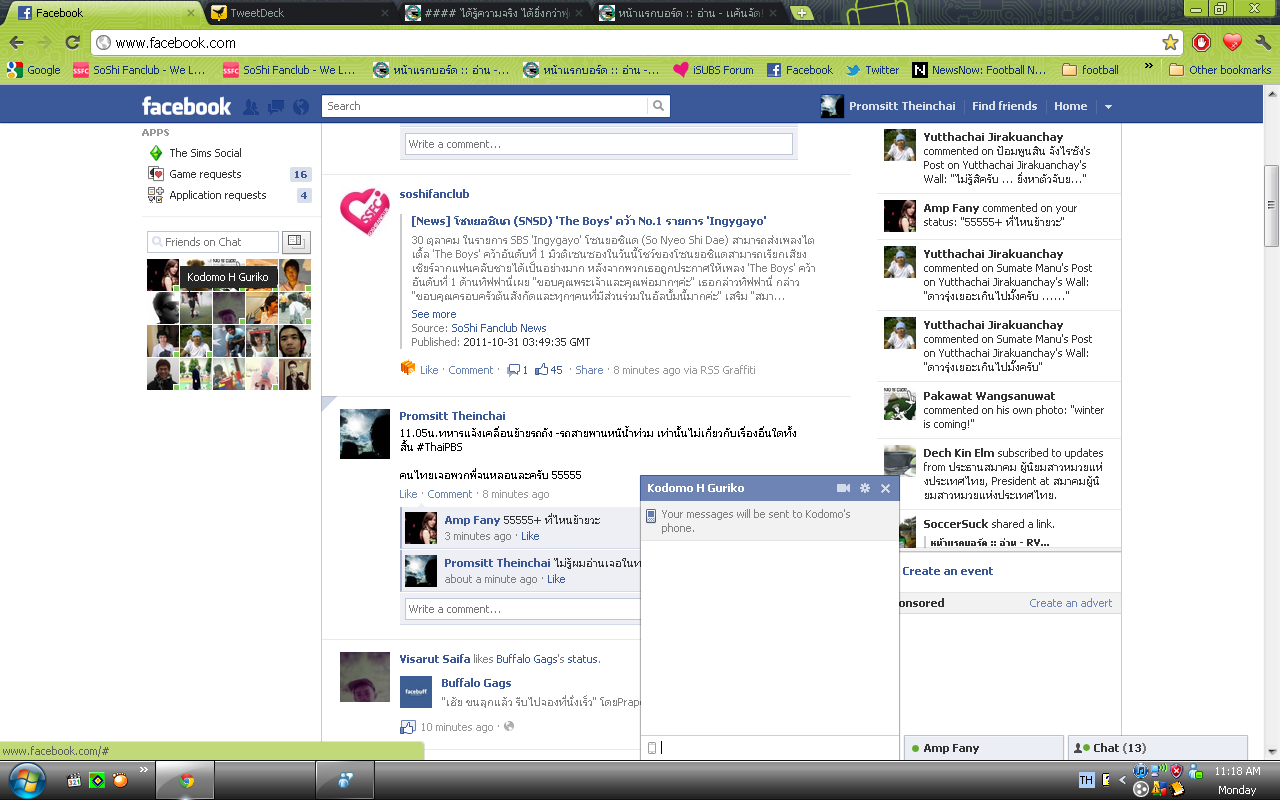Click the thumbs-up 45 likes count
Screen dimensions: 1280x800
coord(549,370)
